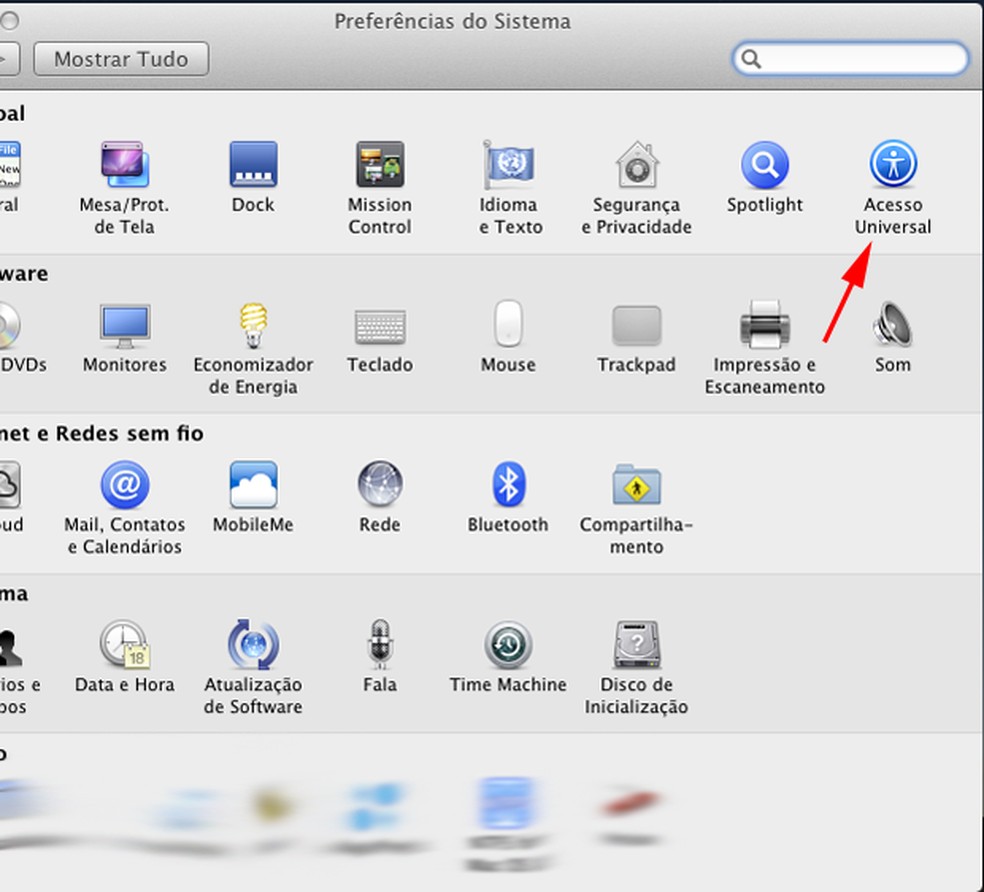Click the search field in toolbar

coord(850,59)
